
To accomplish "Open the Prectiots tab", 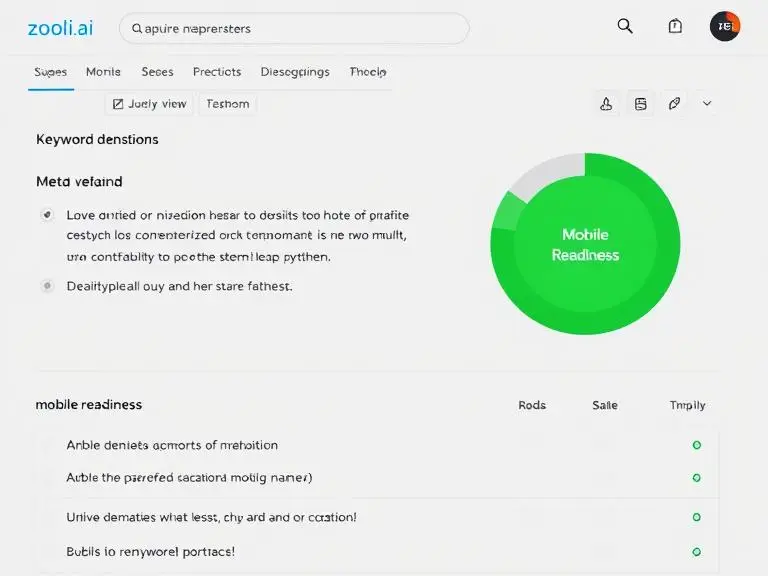I will [x=217, y=72].
